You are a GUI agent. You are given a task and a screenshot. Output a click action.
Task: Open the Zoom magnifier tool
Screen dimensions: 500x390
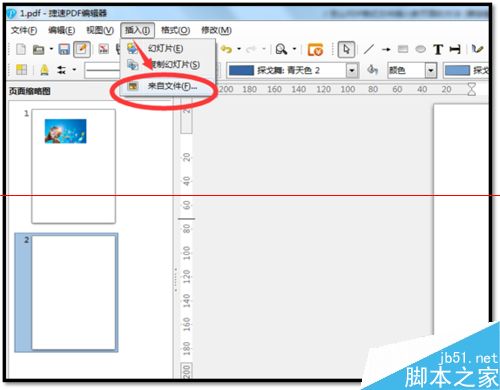pyautogui.click(x=281, y=49)
